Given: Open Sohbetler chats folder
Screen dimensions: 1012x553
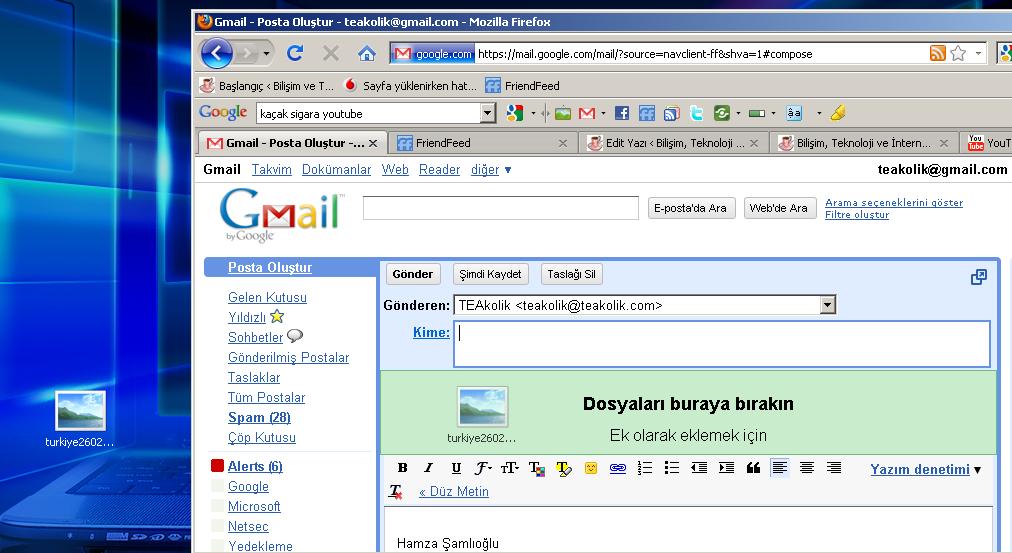Looking at the screenshot, I should (256, 337).
